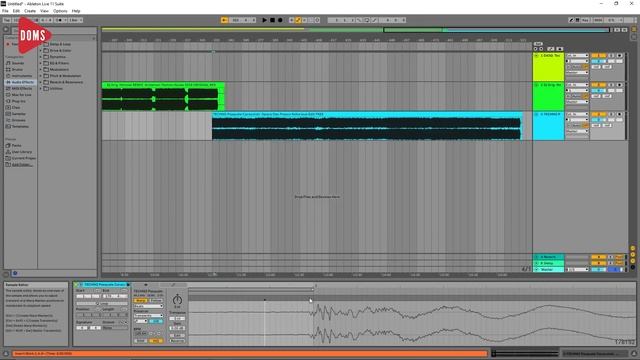The height and width of the screenshot is (360, 640).
Task: Toggle the Info View button at bottom left
Action: click(6, 353)
